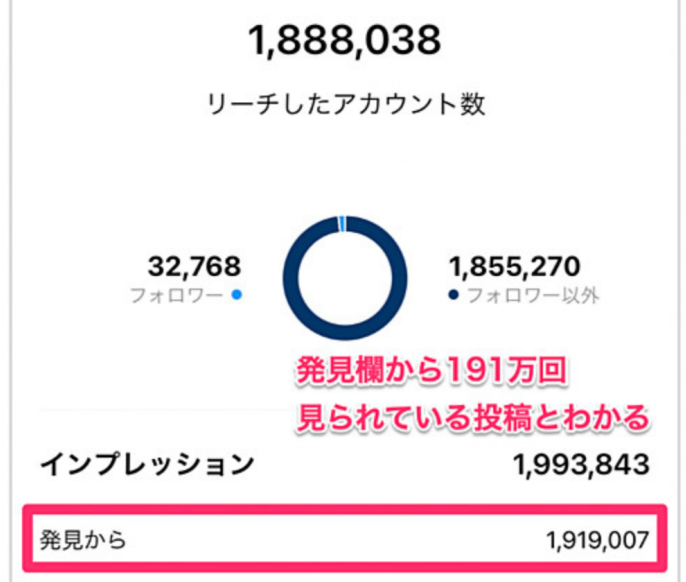The width and height of the screenshot is (686, 582).
Task: Click the 32,768 follower count
Action: coord(194,267)
